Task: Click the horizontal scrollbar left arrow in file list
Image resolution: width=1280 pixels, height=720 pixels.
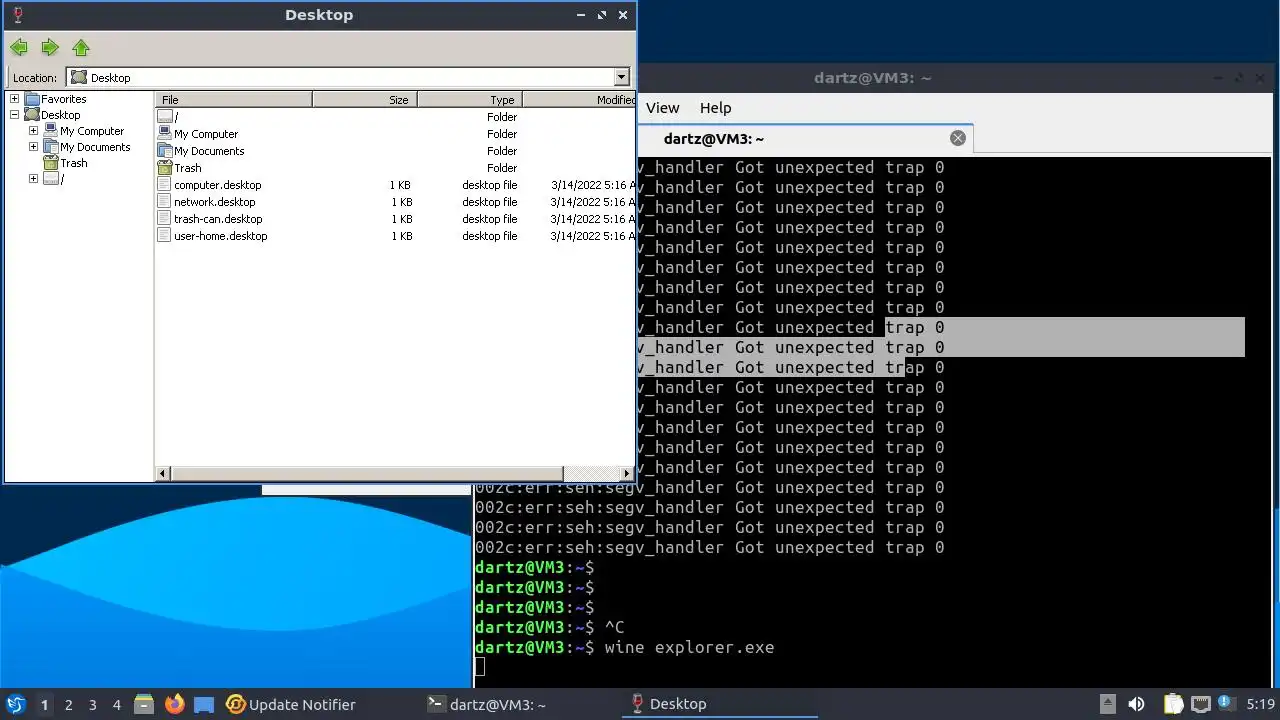Action: click(163, 473)
